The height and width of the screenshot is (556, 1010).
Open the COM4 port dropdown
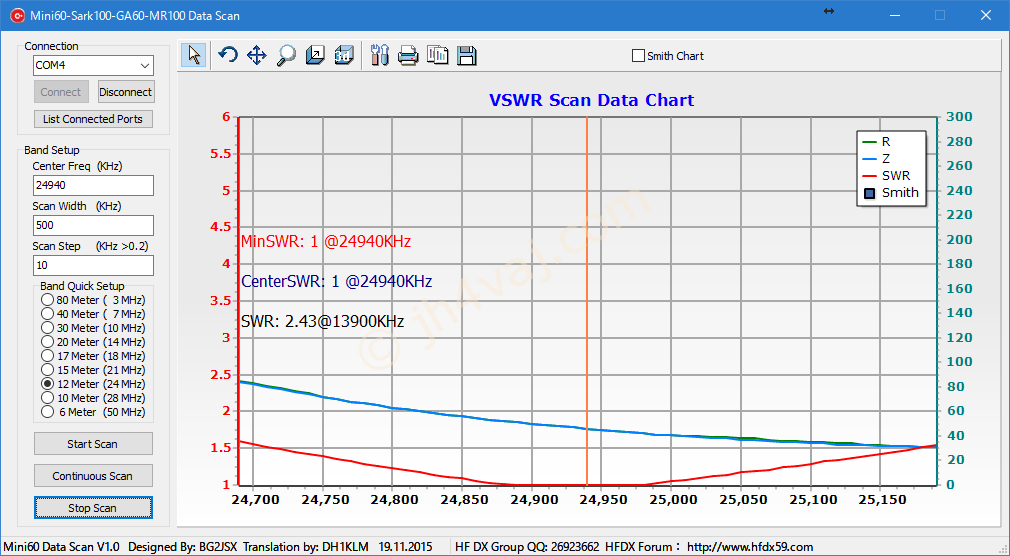pyautogui.click(x=144, y=65)
